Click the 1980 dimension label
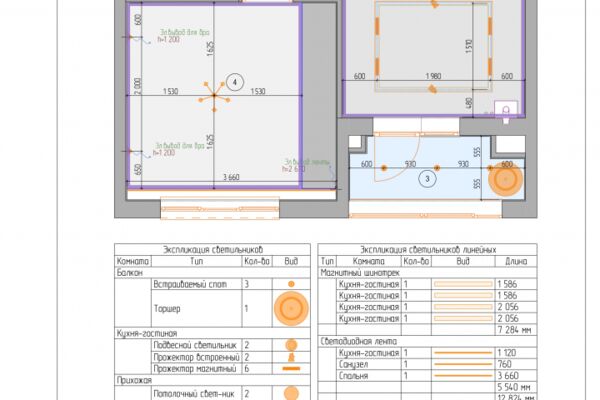 click(433, 76)
